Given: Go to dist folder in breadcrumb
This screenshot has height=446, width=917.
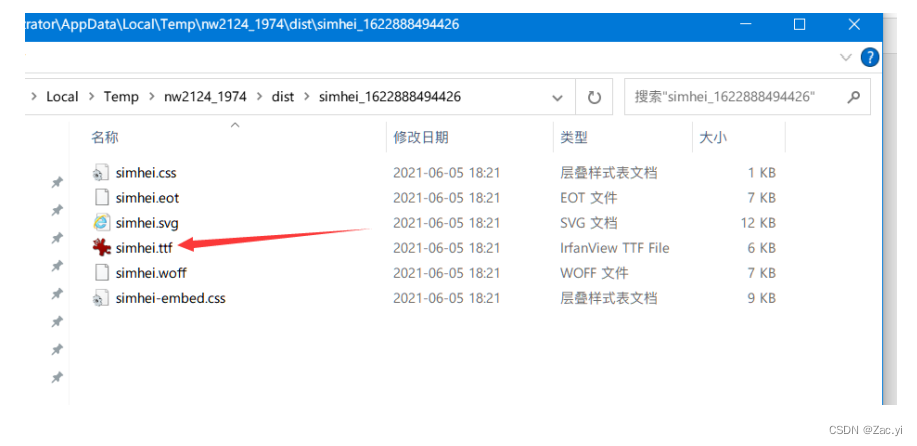Looking at the screenshot, I should [x=282, y=97].
